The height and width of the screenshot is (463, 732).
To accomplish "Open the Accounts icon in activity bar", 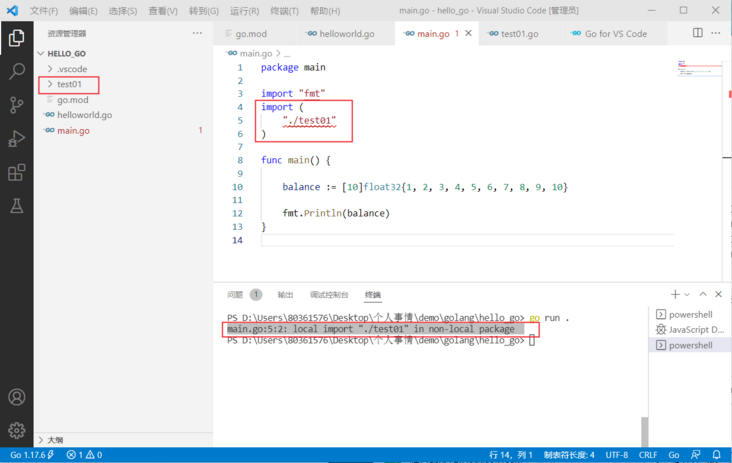I will point(16,397).
